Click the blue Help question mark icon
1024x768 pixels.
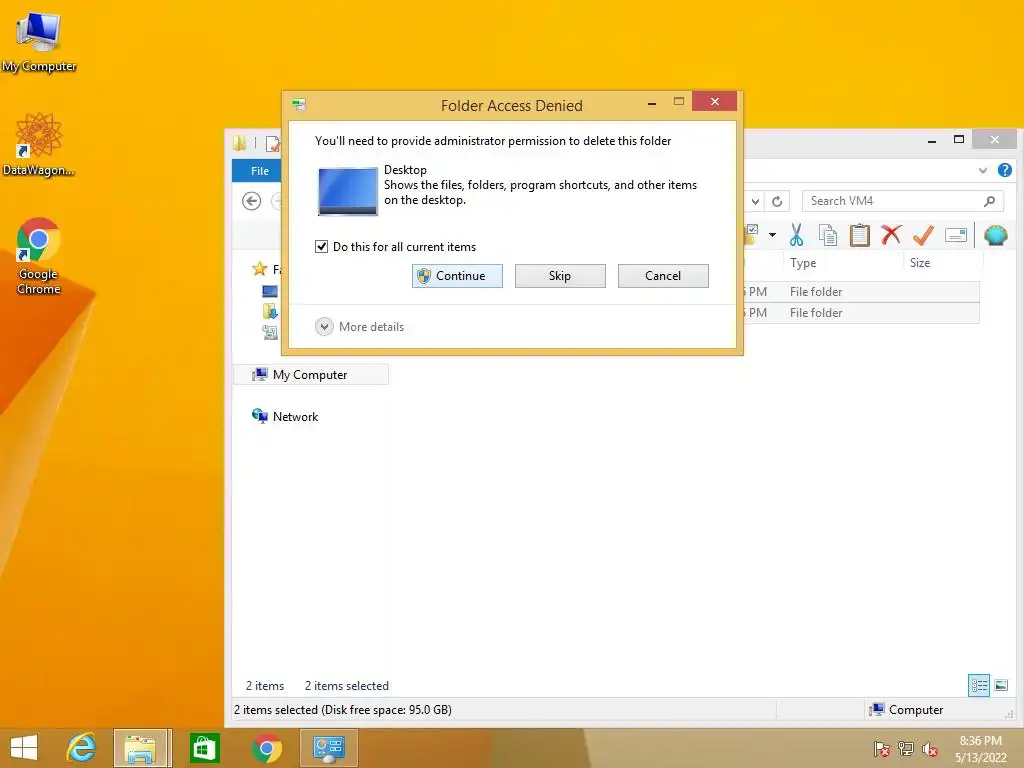1004,170
